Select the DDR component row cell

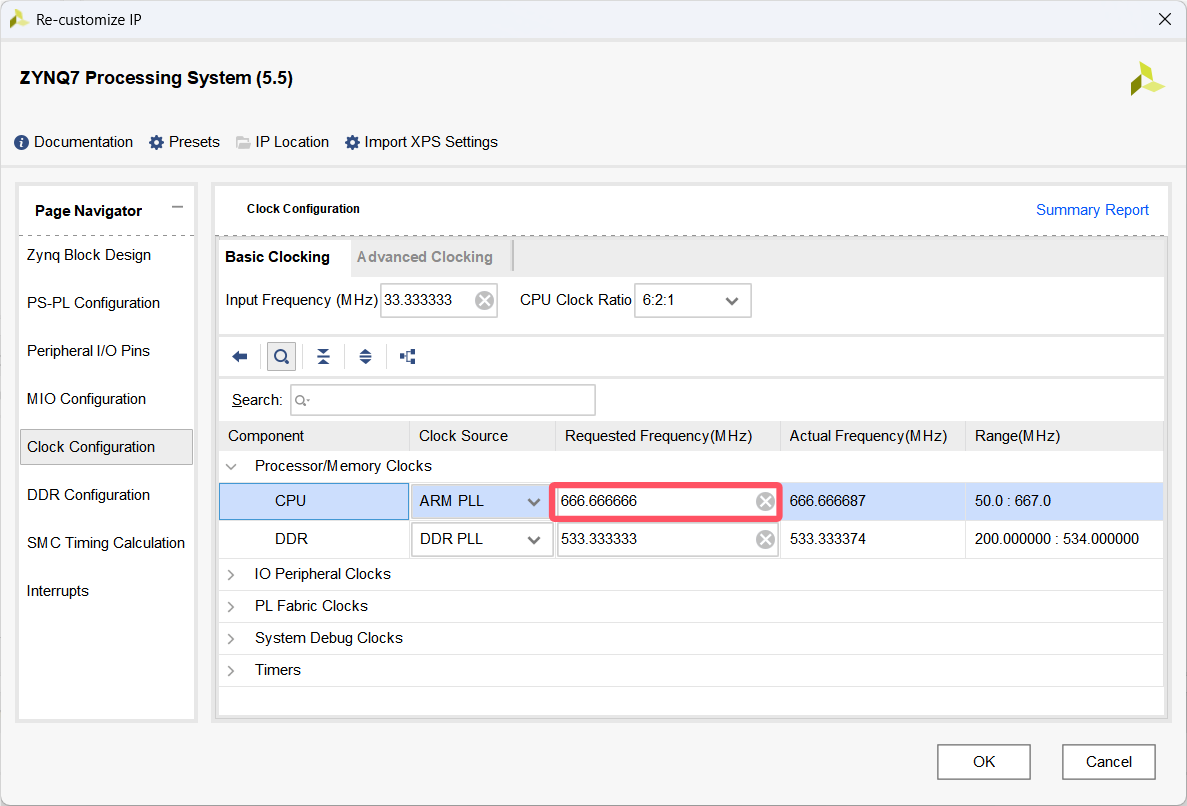pyautogui.click(x=314, y=539)
